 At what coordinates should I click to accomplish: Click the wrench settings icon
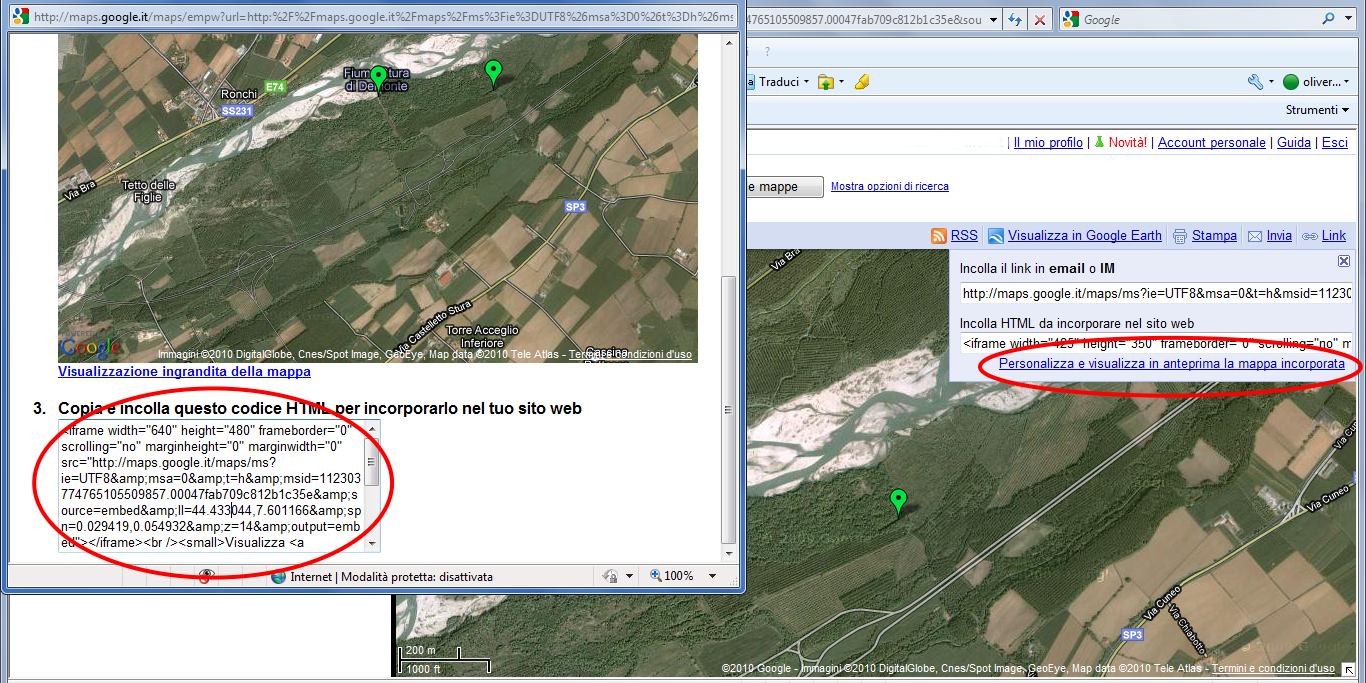coord(1255,82)
